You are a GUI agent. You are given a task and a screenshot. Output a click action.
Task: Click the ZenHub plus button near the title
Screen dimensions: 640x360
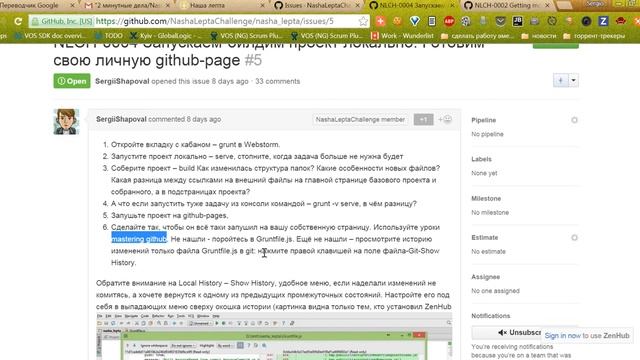560,80
